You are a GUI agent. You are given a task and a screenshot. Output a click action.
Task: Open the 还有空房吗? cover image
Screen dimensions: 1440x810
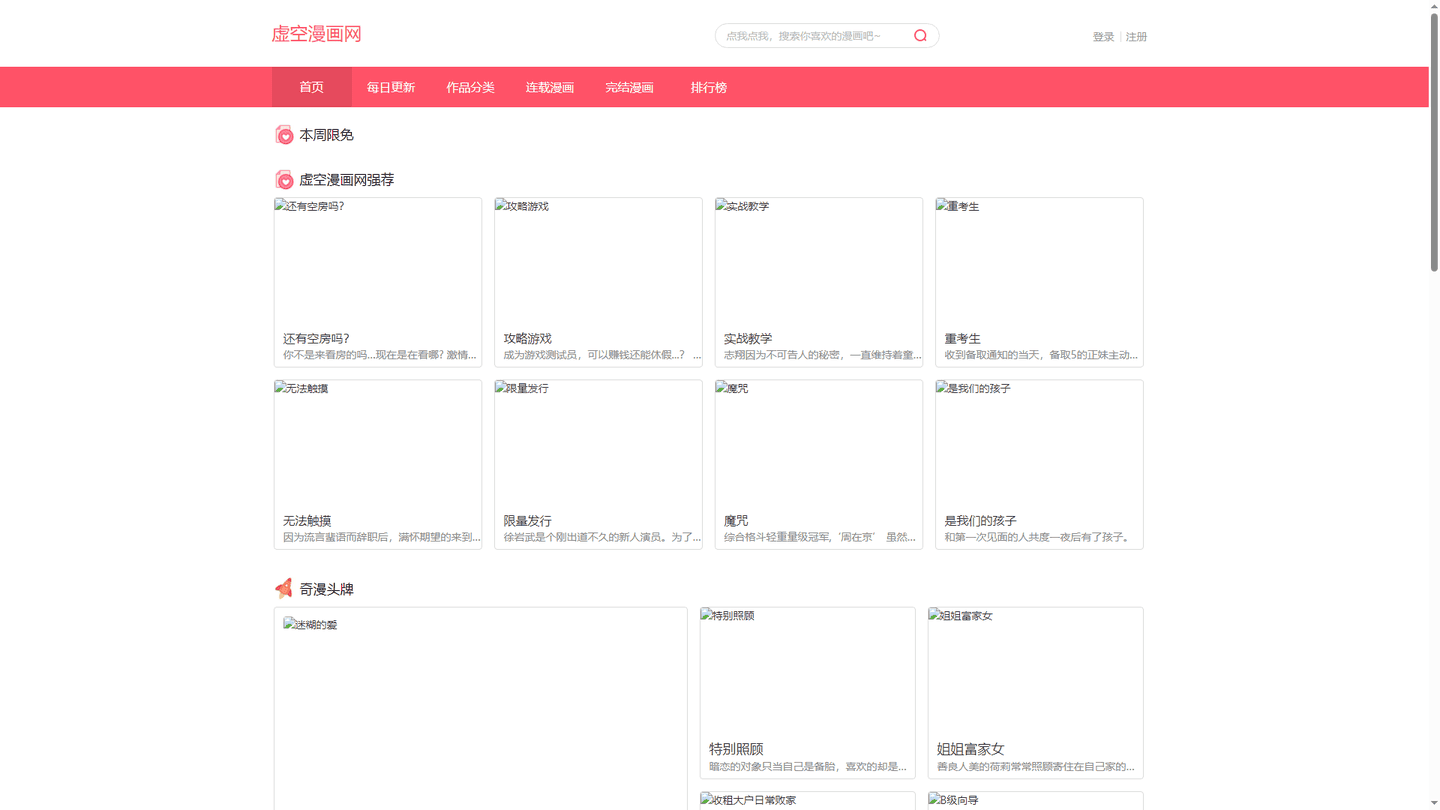pos(378,262)
